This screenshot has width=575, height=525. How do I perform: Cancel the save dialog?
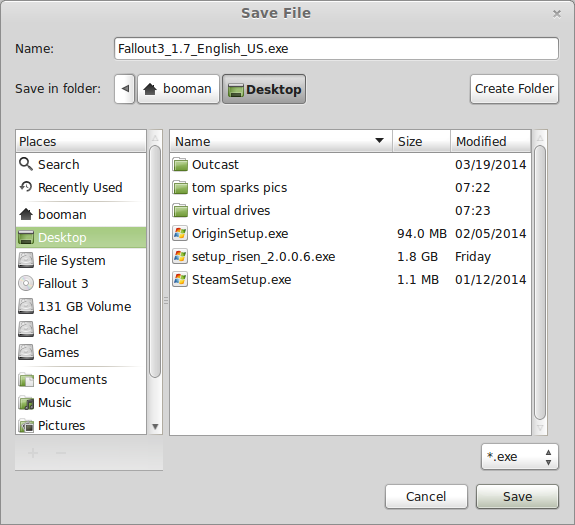pyautogui.click(x=426, y=496)
